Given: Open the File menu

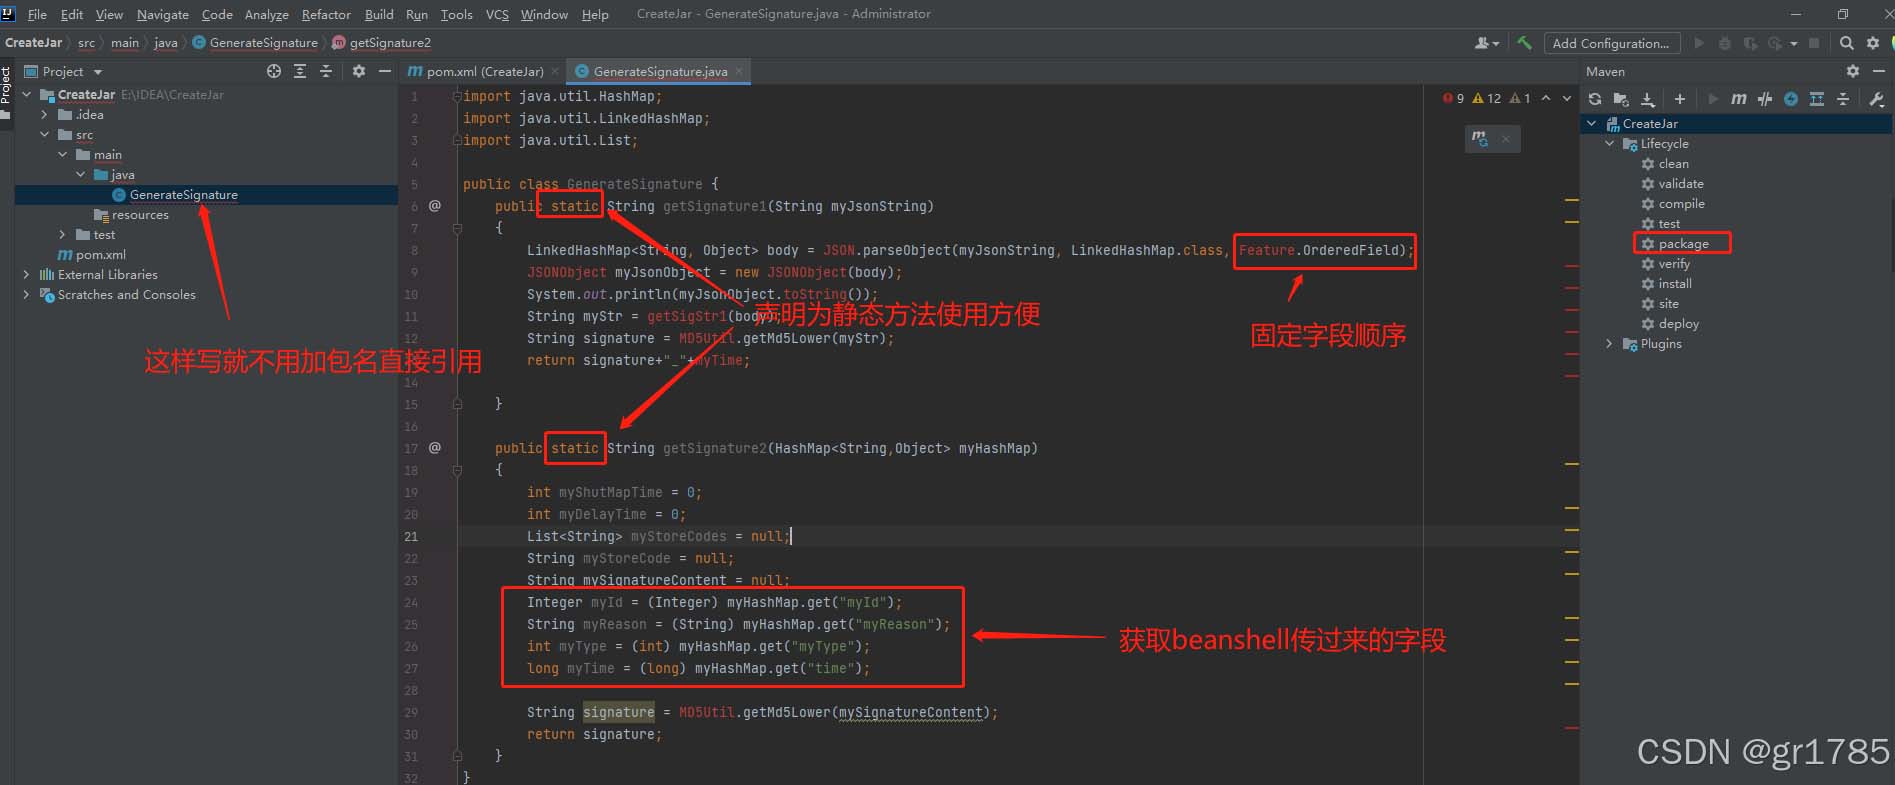Looking at the screenshot, I should (x=37, y=14).
